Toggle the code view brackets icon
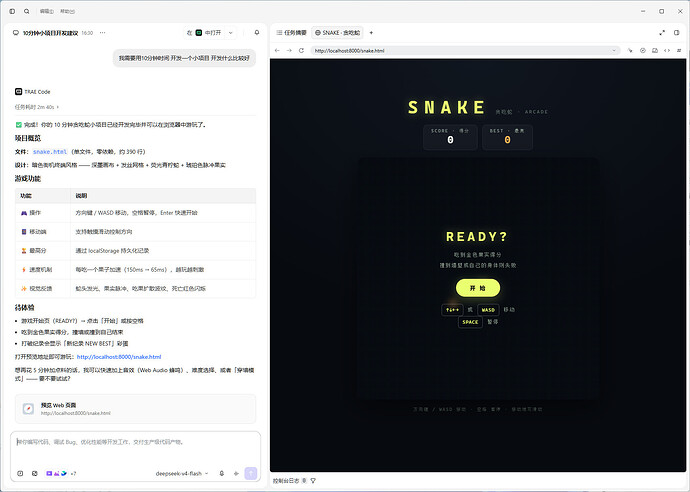 click(x=667, y=51)
